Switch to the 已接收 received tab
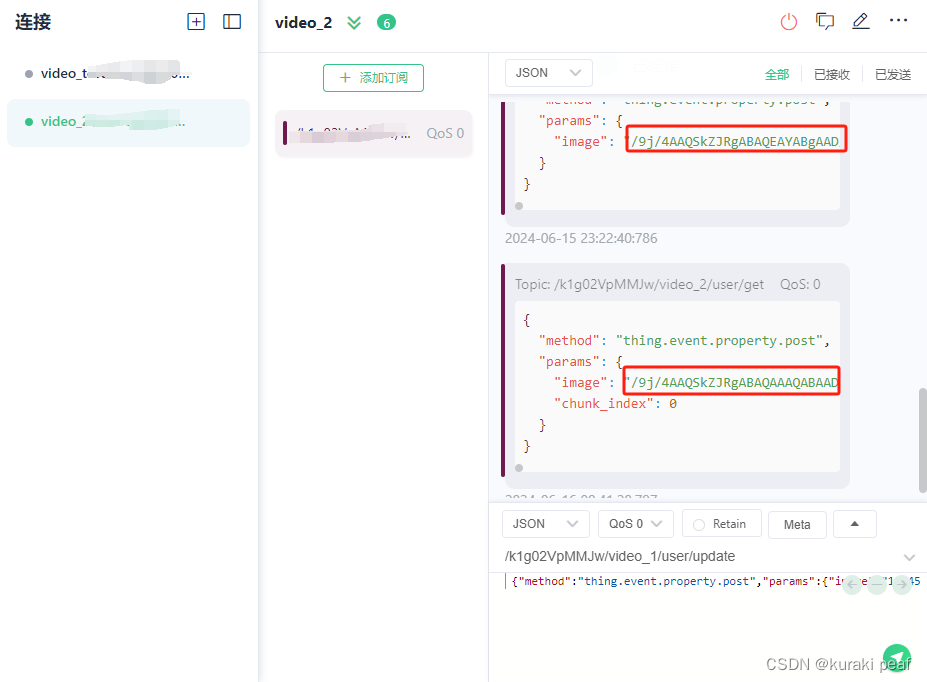Viewport: 927px width, 682px height. click(x=832, y=74)
